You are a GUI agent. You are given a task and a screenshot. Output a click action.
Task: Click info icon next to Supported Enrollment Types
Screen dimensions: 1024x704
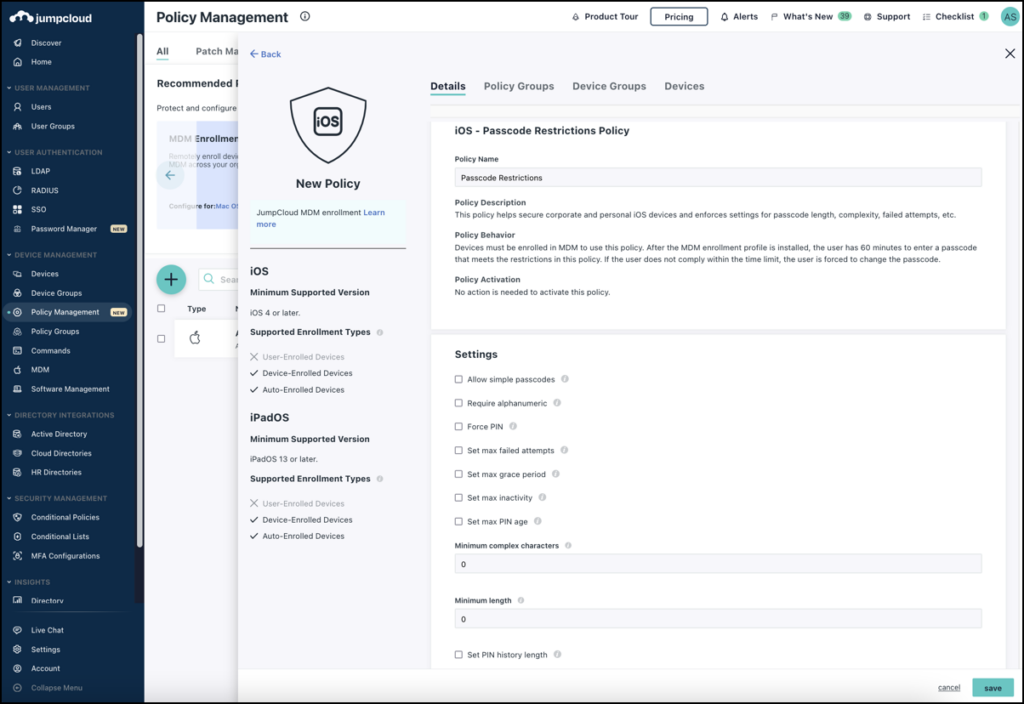tap(380, 332)
